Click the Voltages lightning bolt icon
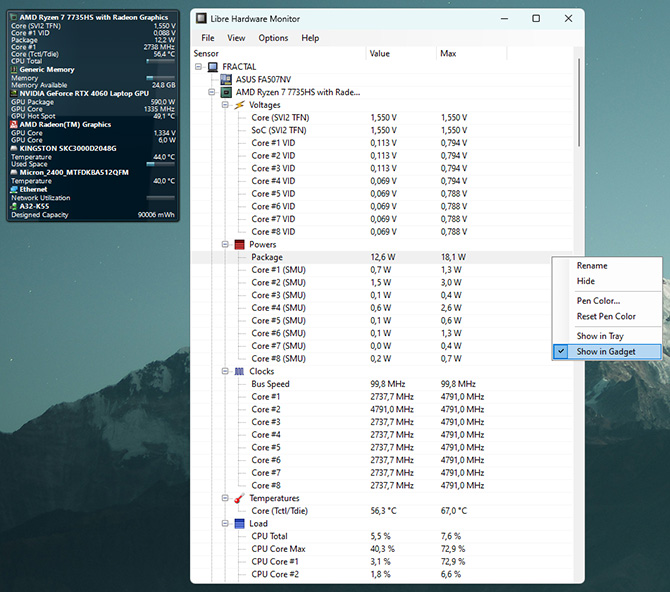Viewport: 670px width, 592px height. [x=239, y=105]
